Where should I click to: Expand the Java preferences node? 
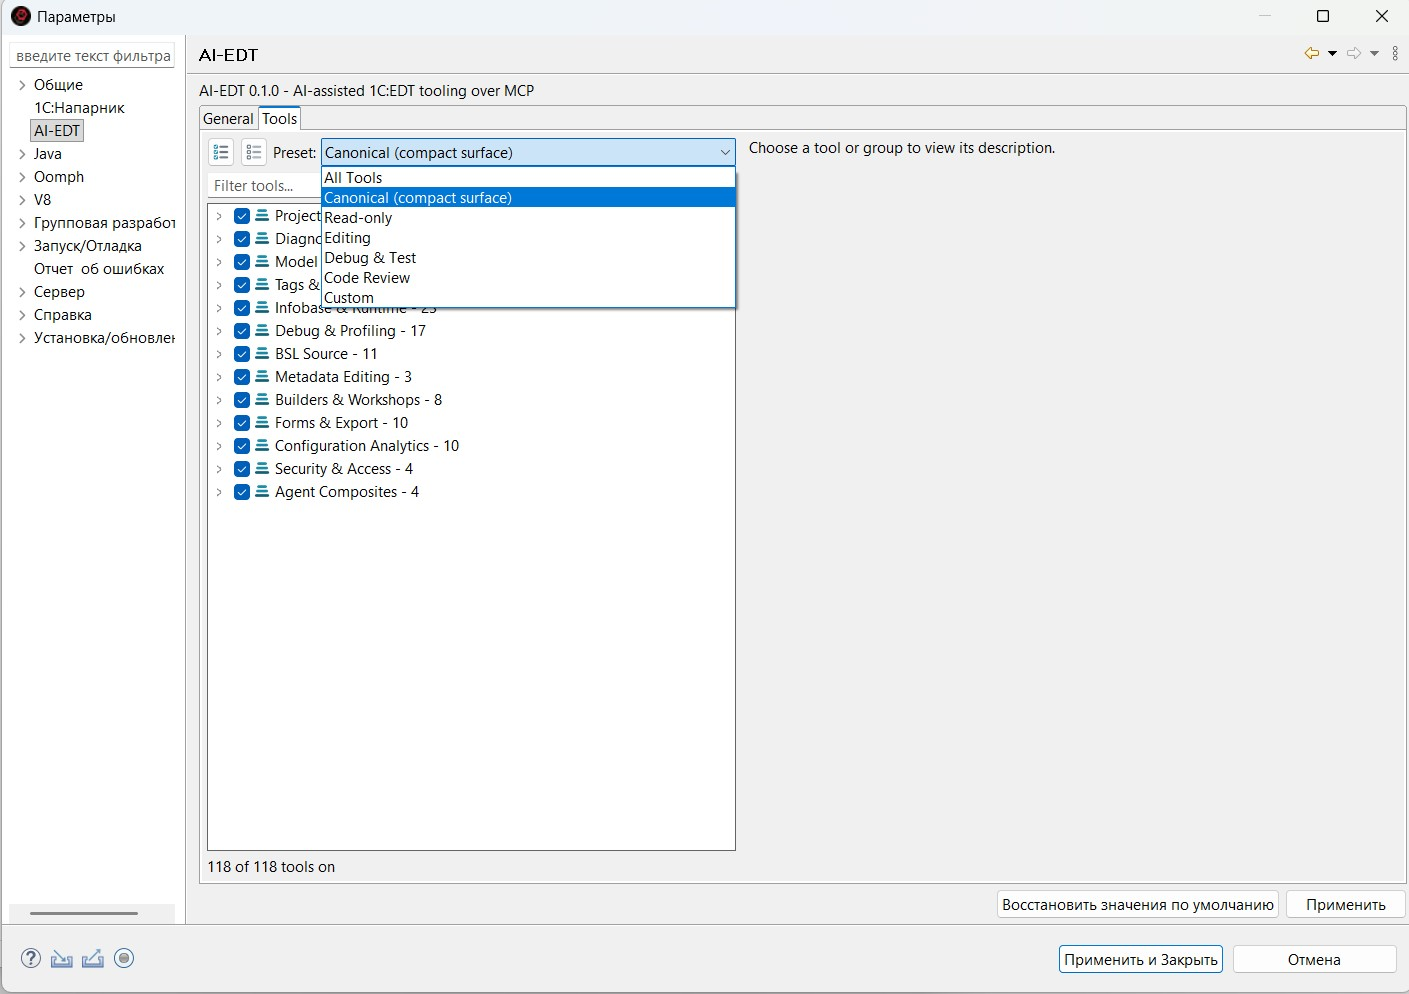(x=22, y=154)
